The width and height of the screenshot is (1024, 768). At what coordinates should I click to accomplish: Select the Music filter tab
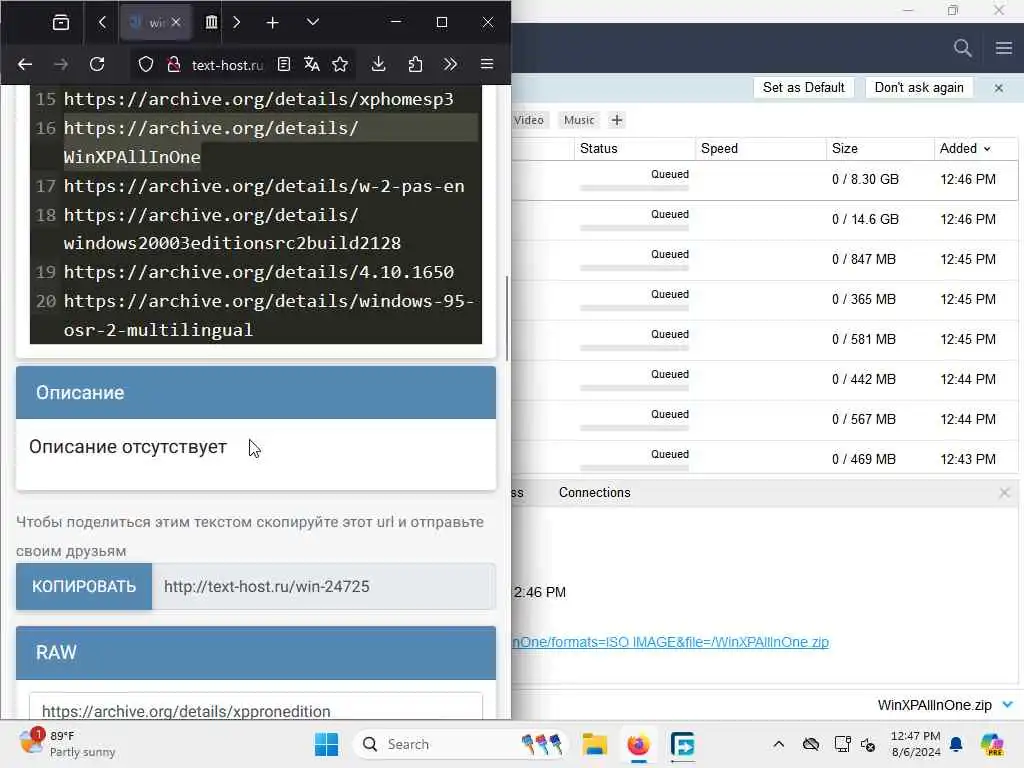(x=579, y=120)
